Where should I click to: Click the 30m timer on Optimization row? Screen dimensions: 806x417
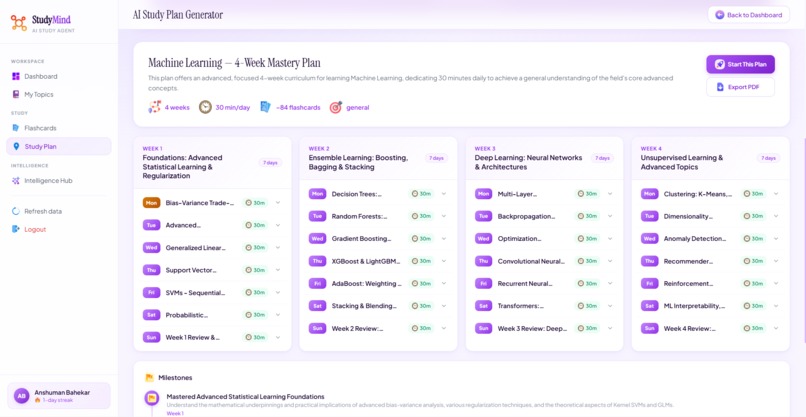tap(587, 239)
